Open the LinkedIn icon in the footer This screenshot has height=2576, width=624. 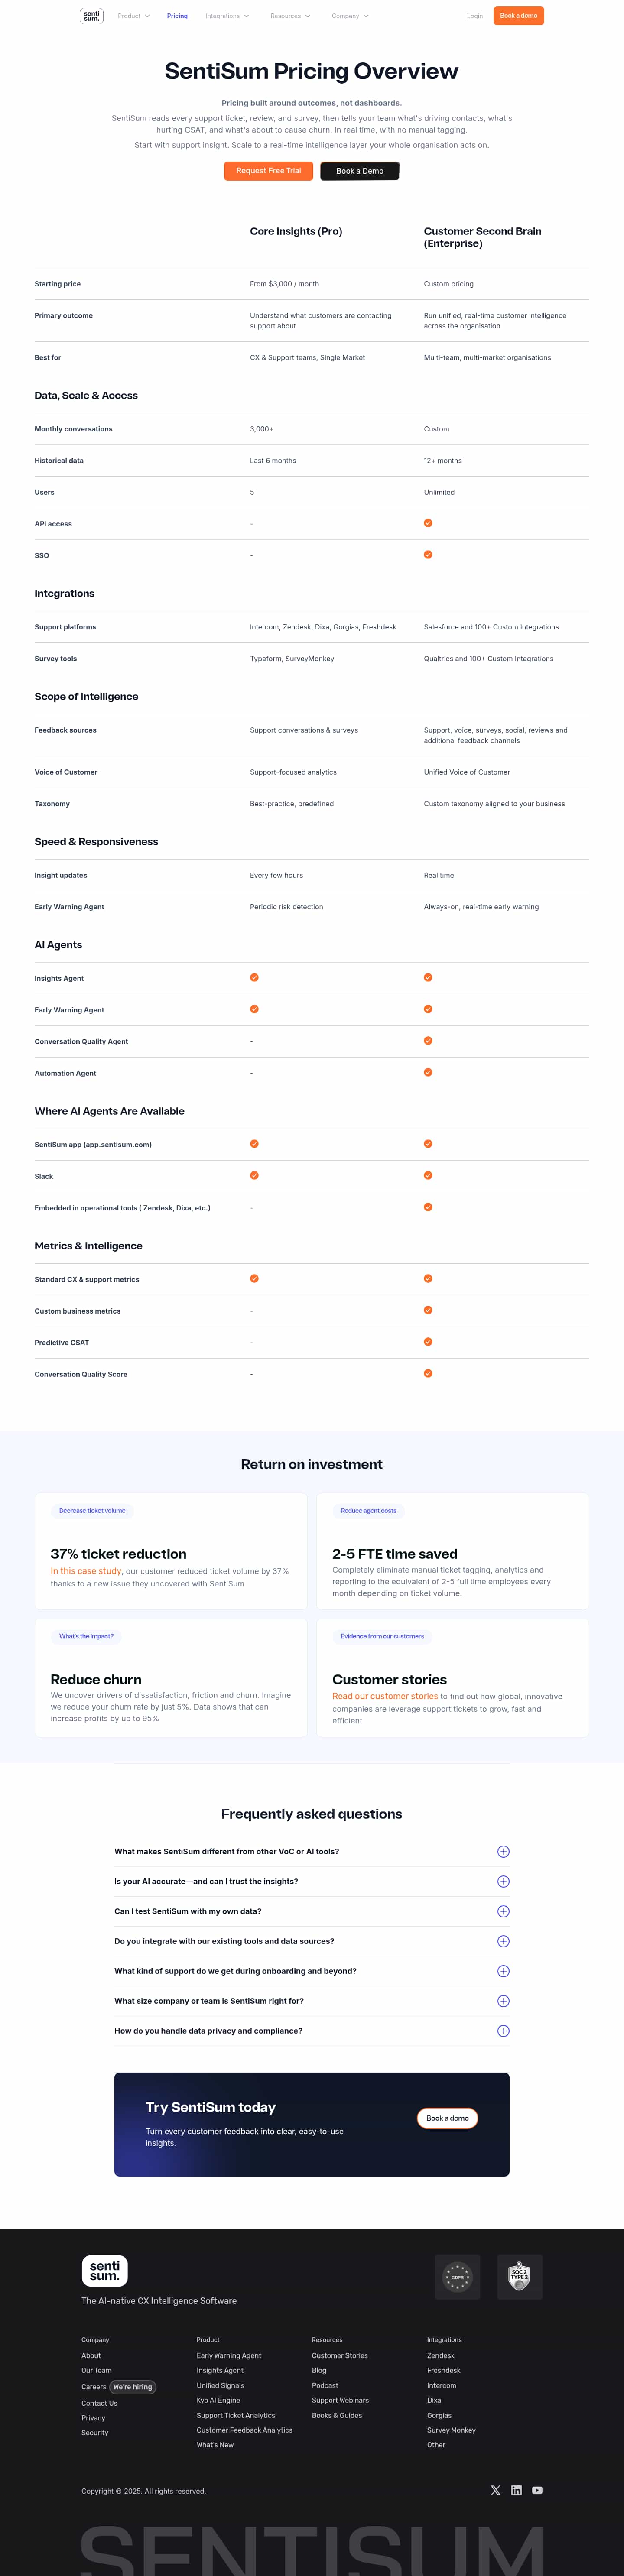(x=516, y=2490)
